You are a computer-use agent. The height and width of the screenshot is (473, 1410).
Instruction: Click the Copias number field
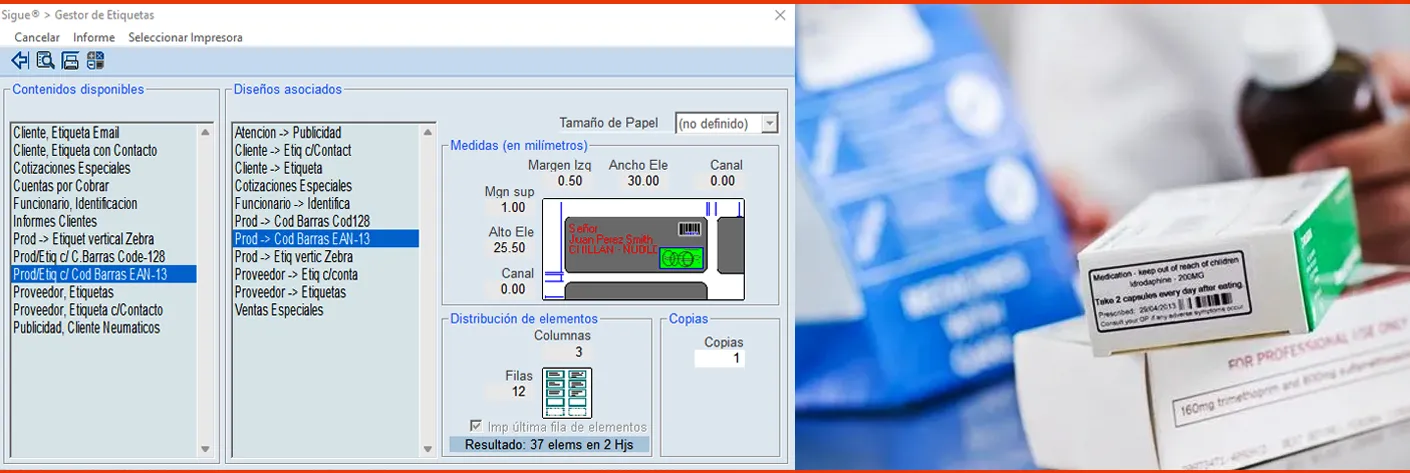coord(720,358)
